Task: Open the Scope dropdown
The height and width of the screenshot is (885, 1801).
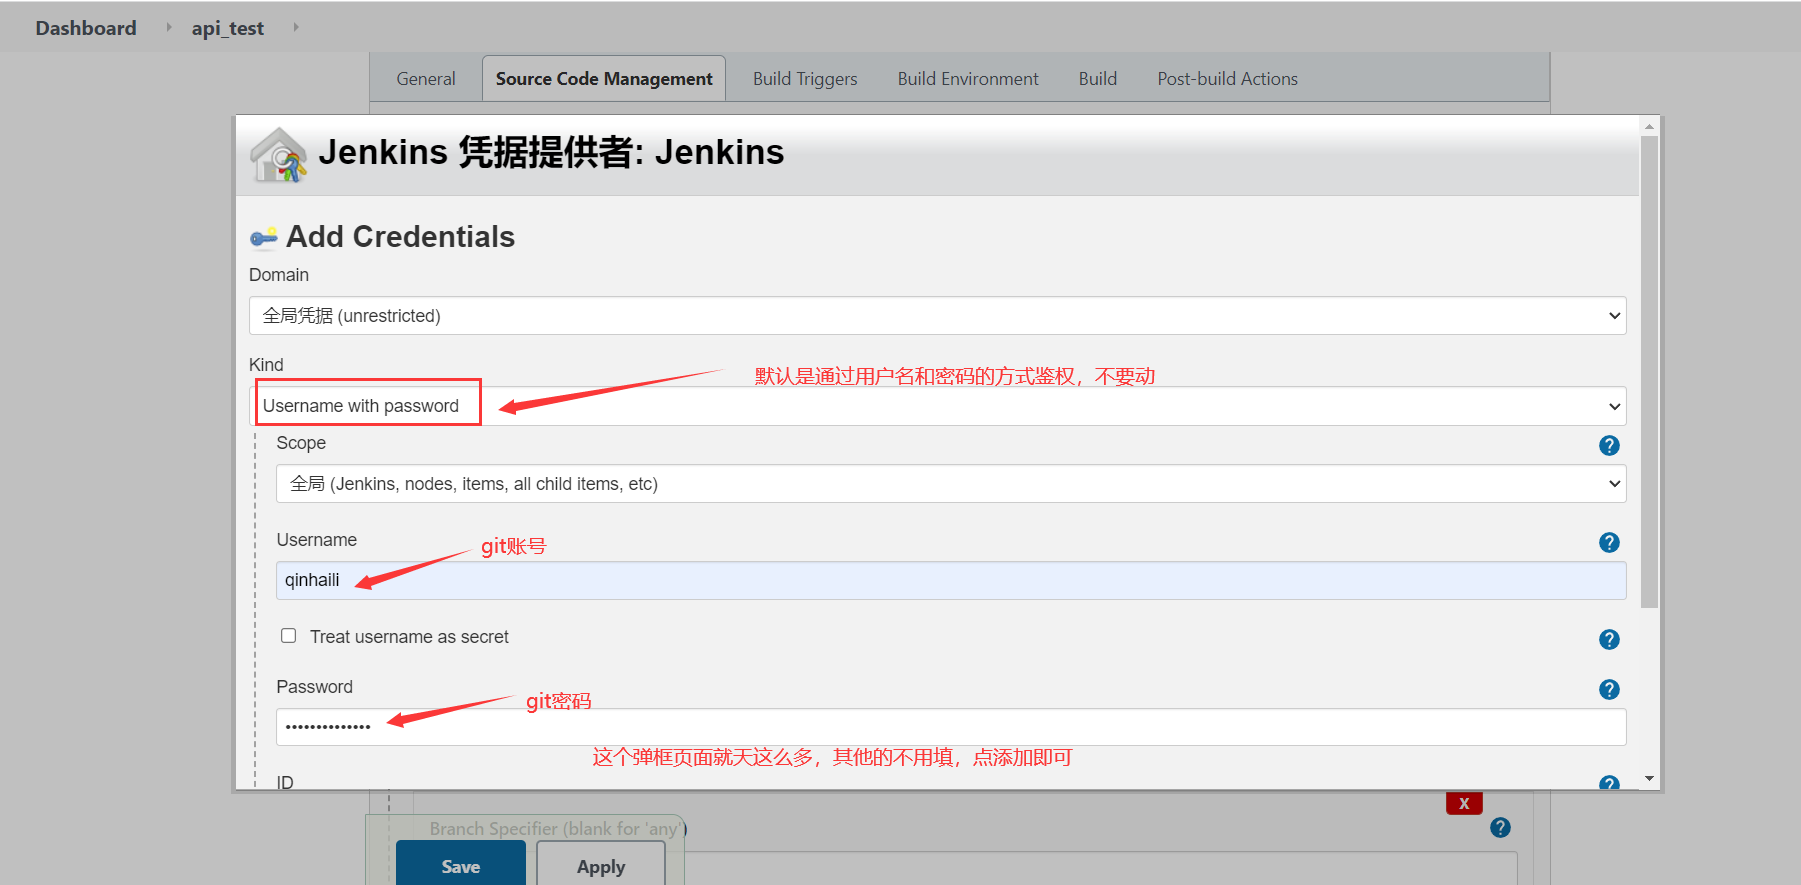Action: (x=950, y=484)
